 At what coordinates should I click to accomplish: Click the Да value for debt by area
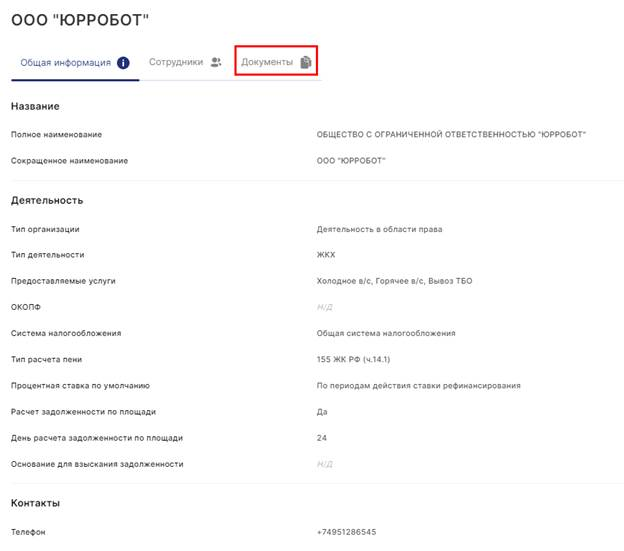[322, 412]
